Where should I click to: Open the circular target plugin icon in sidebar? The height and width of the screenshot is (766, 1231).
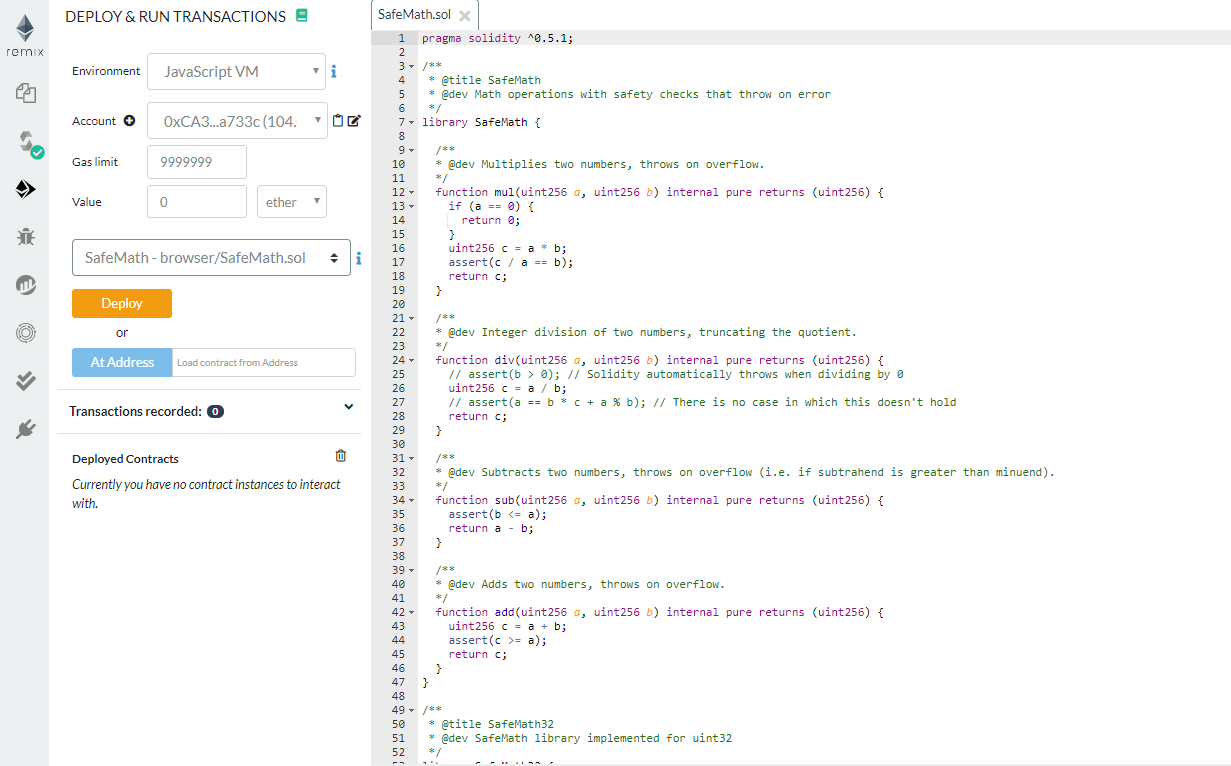(25, 333)
